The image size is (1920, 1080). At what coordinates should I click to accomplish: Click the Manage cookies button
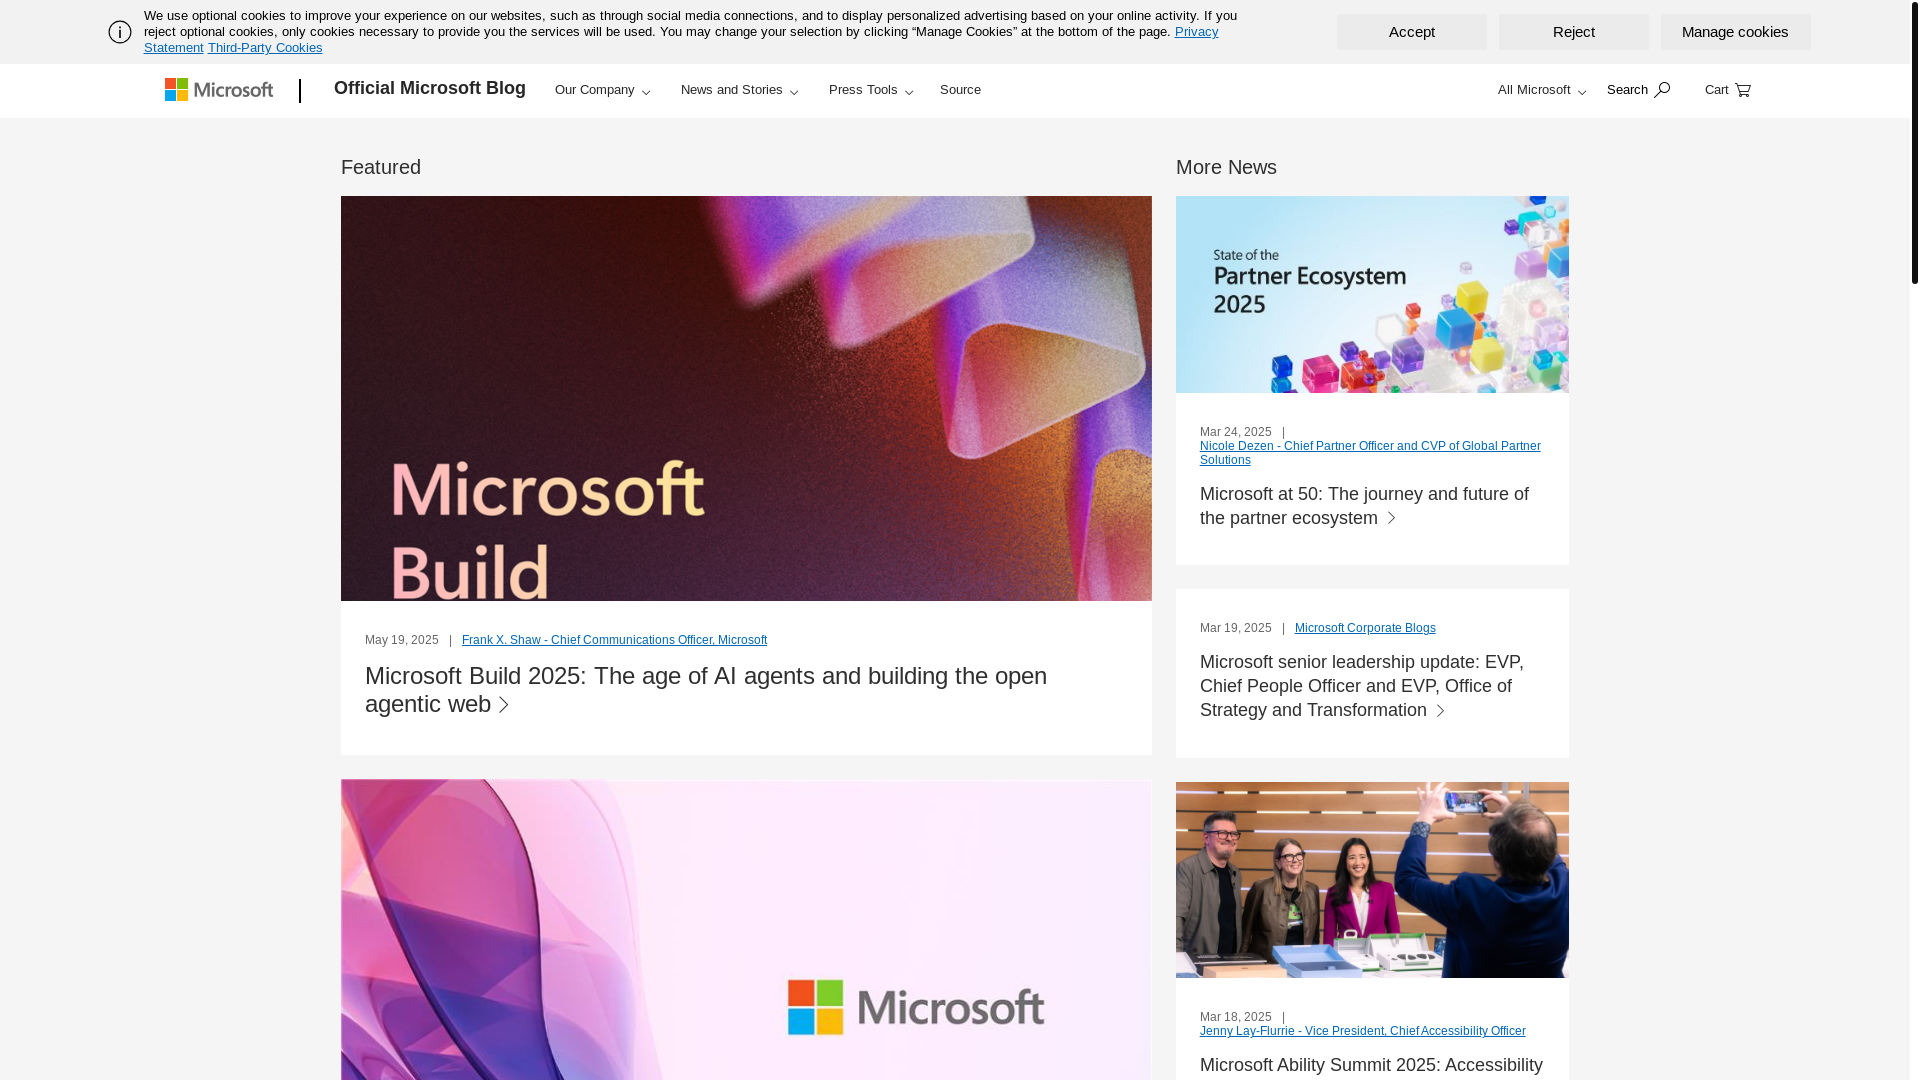(x=1735, y=32)
